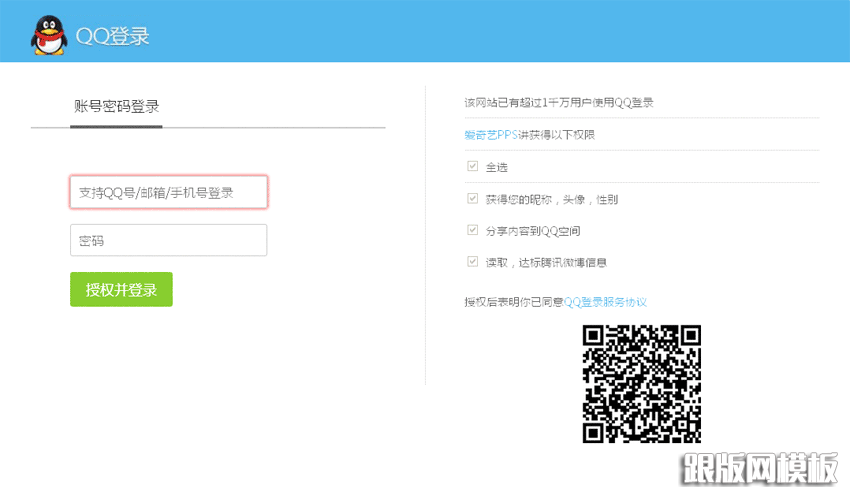This screenshot has width=850, height=492.
Task: Click the 授权后表明你已同意 text
Action: click(x=513, y=301)
